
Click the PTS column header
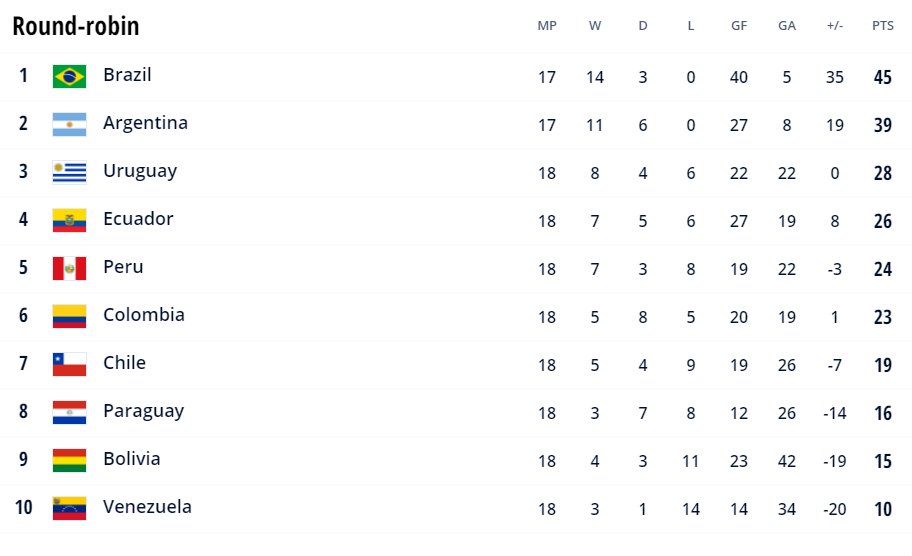click(x=882, y=26)
